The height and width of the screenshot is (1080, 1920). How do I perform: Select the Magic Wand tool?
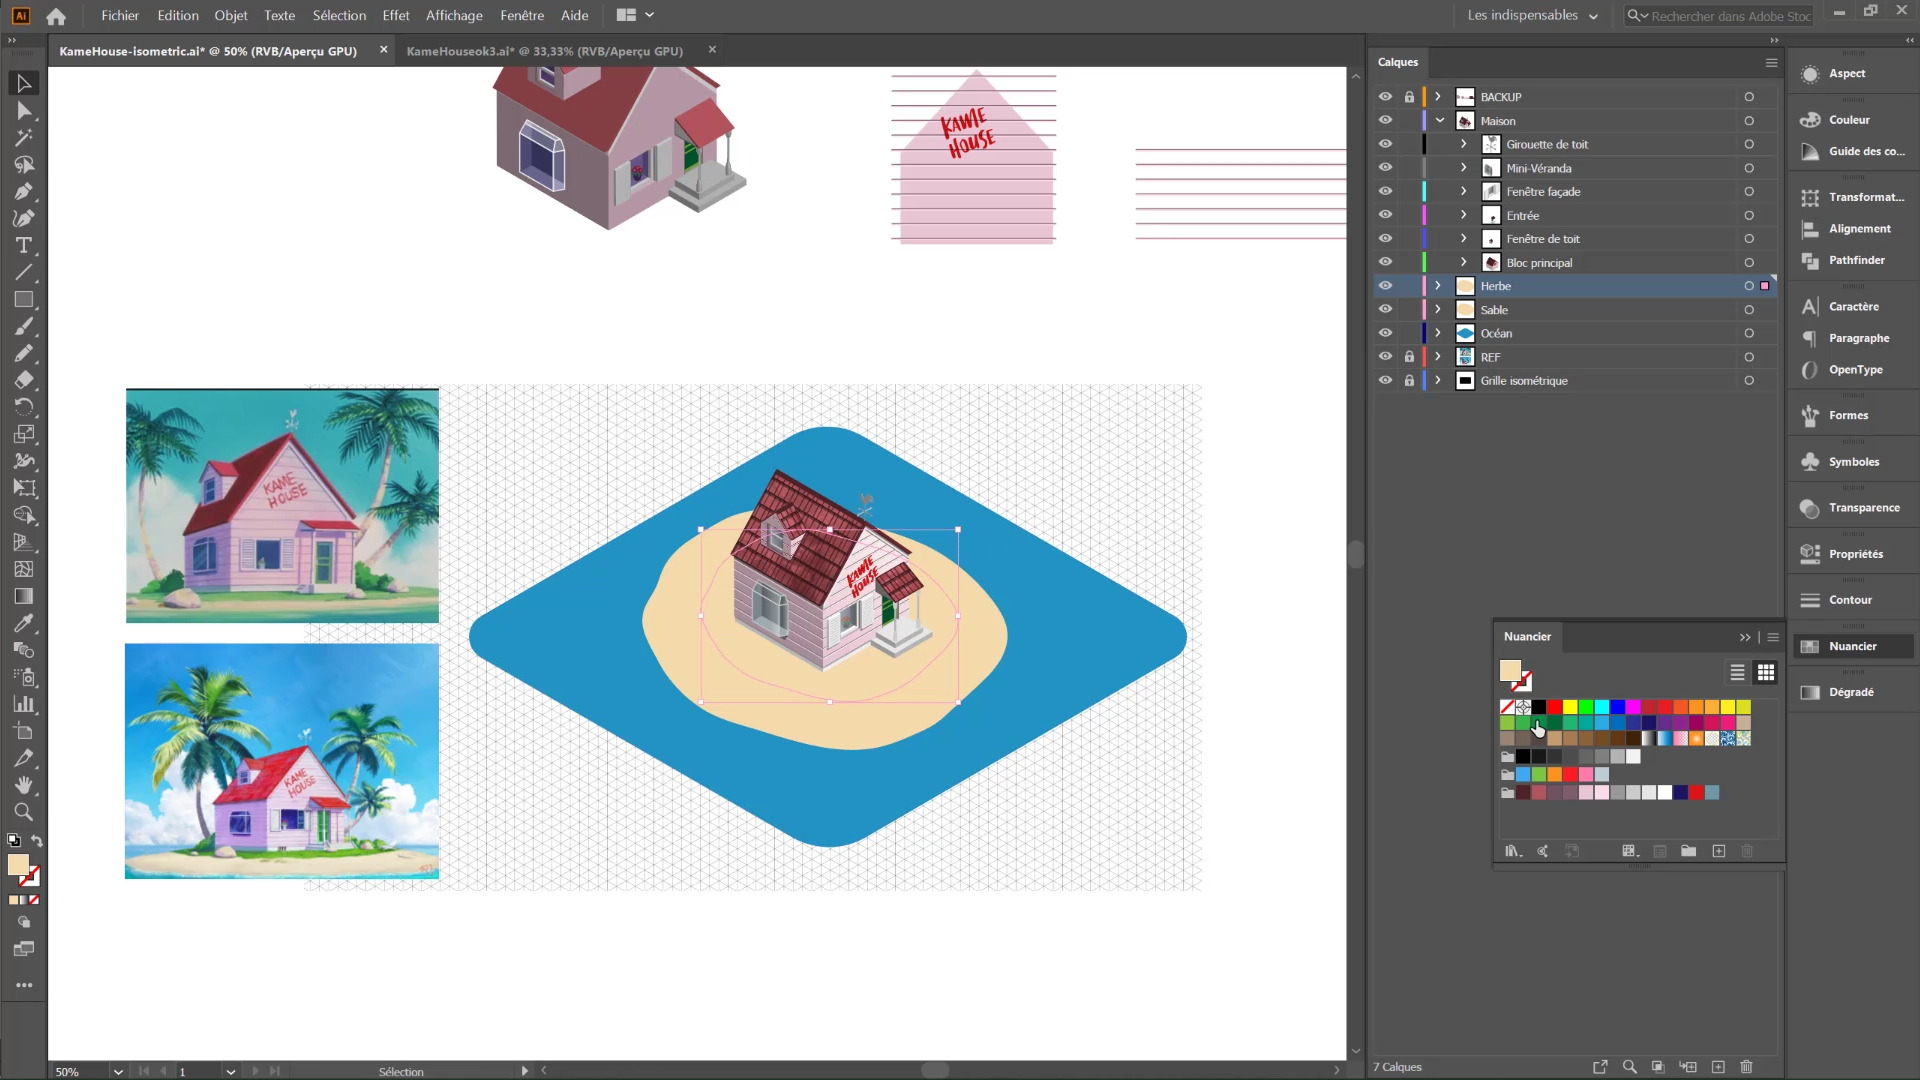coord(24,138)
